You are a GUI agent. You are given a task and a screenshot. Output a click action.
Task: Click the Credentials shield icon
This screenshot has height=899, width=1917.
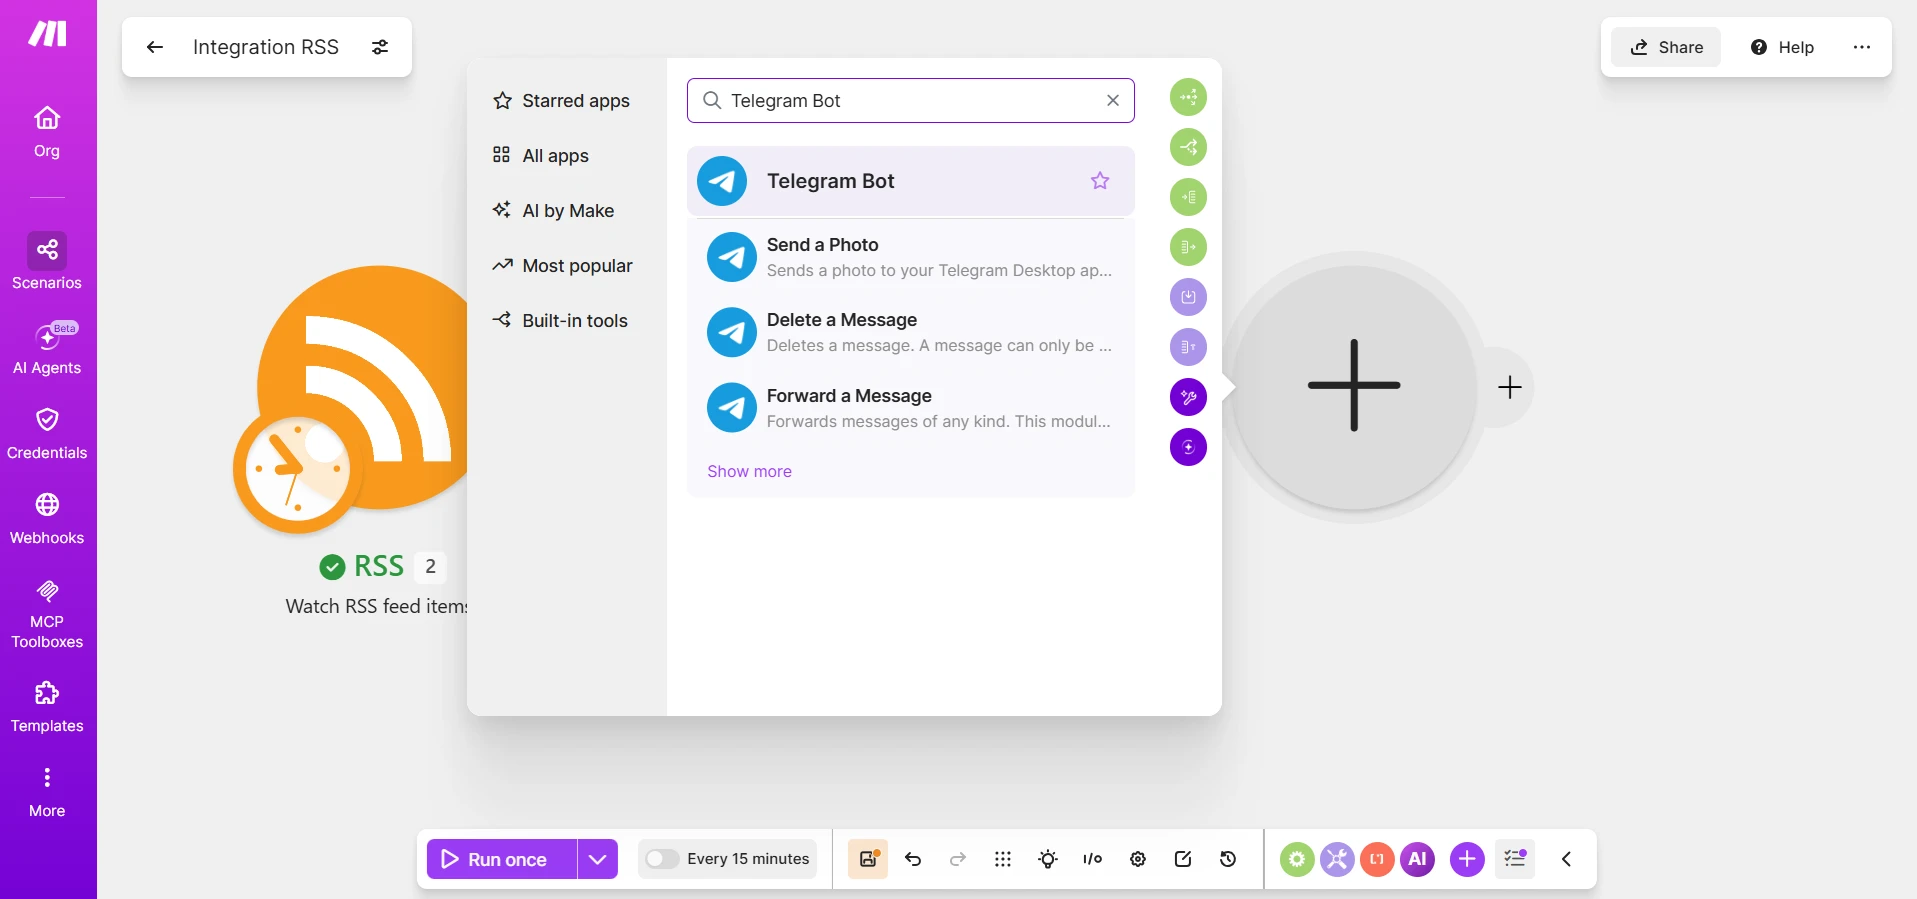[x=47, y=419]
